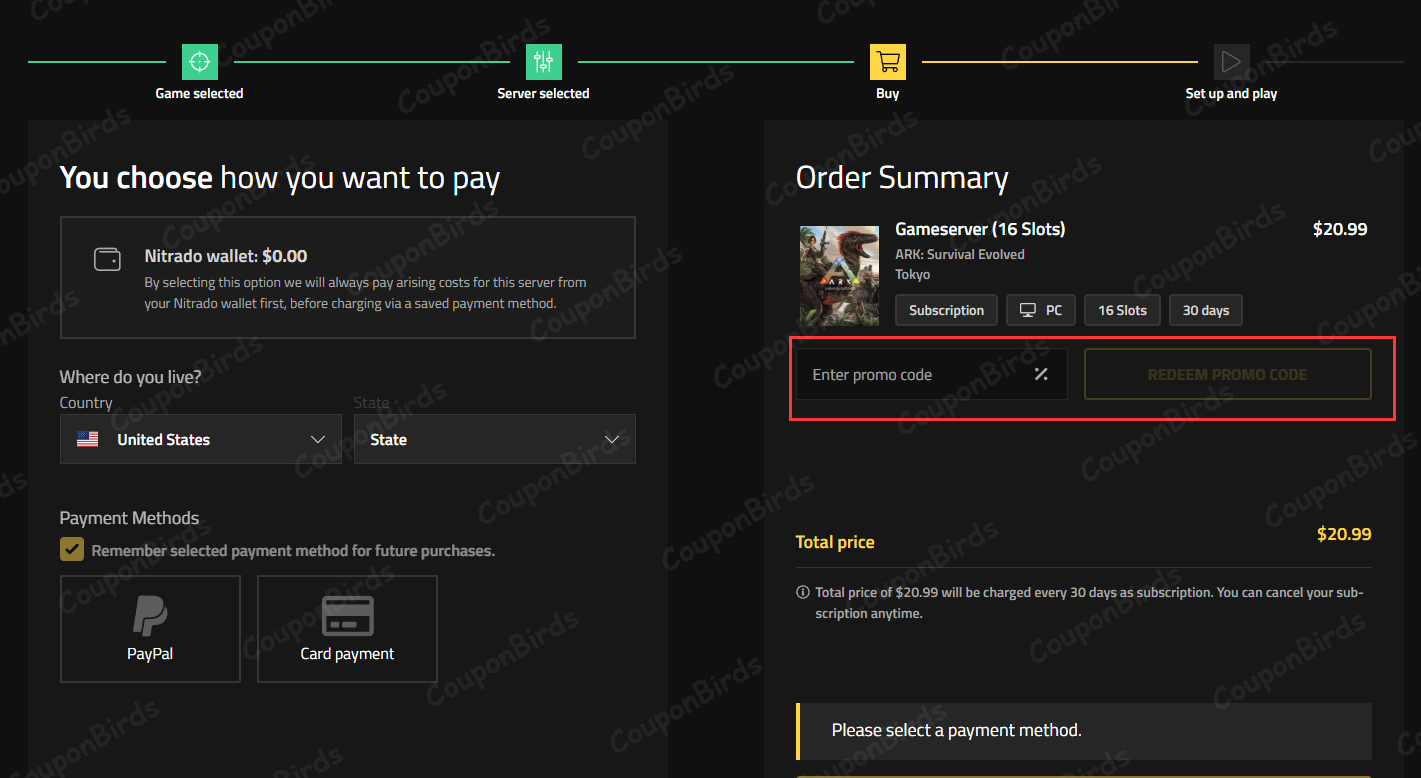Image resolution: width=1421 pixels, height=778 pixels.
Task: Click the Subscription tag
Action: click(946, 310)
